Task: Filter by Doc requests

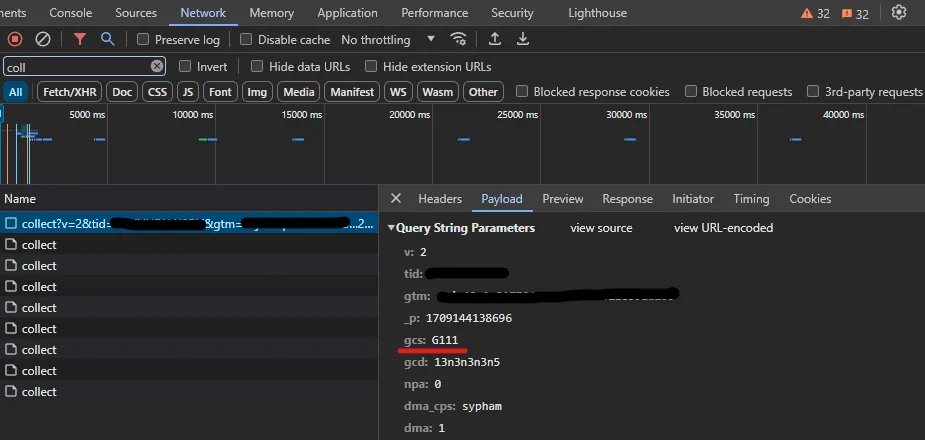Action: (122, 91)
